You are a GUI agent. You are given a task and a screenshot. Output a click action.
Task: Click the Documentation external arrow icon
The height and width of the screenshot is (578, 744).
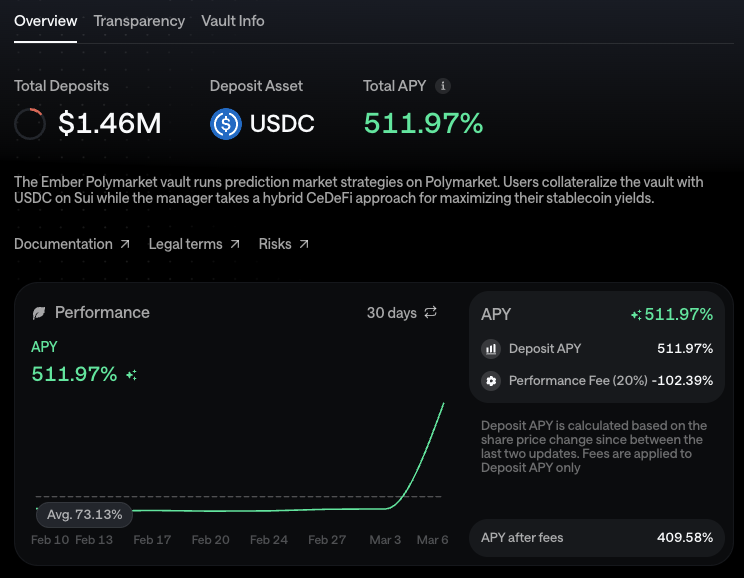coord(125,244)
